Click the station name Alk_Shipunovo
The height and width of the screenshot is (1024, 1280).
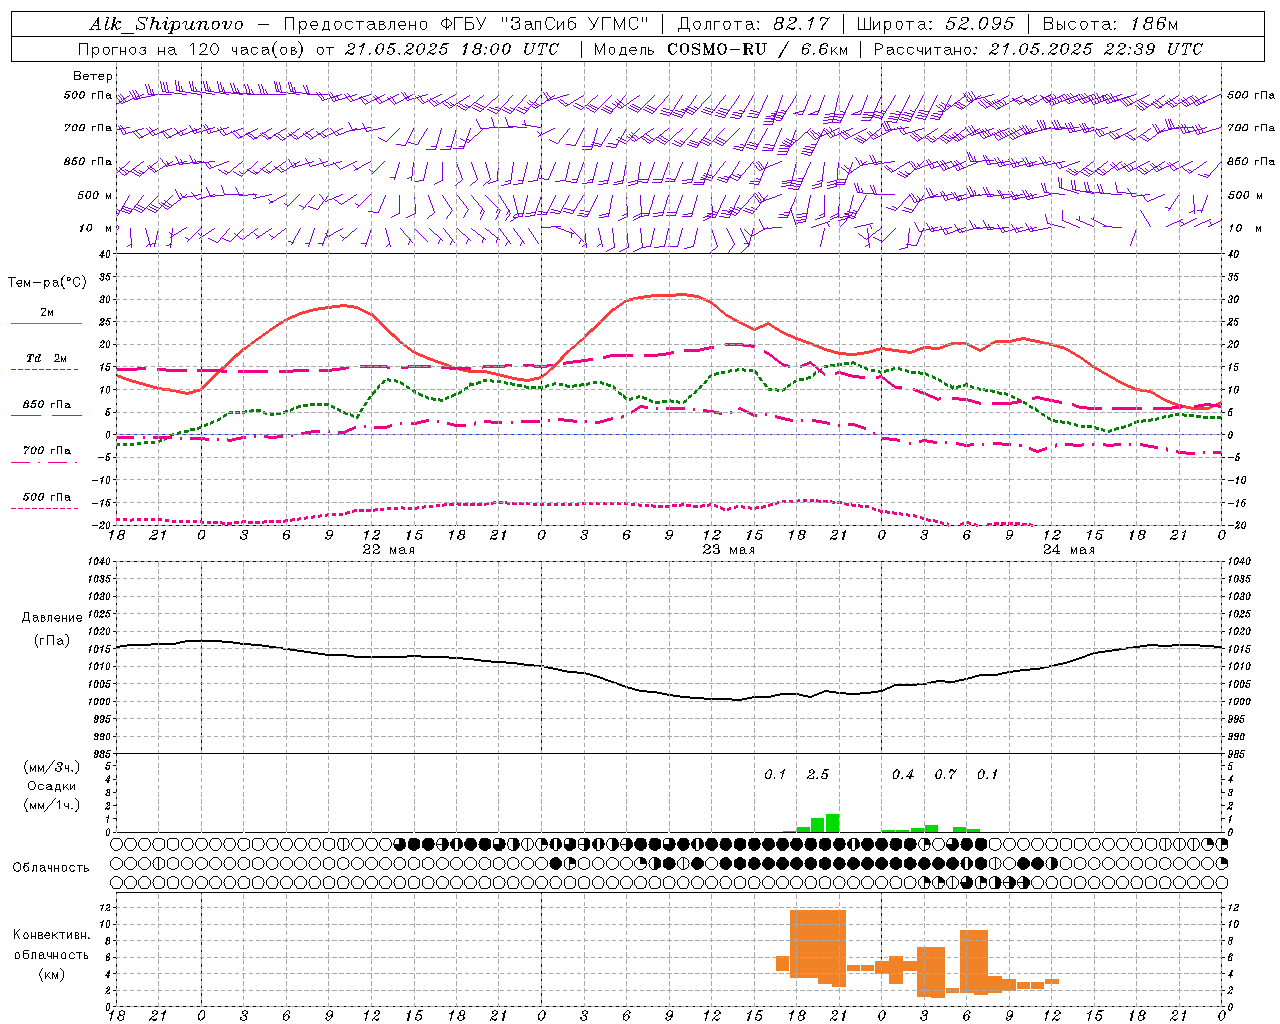click(166, 24)
